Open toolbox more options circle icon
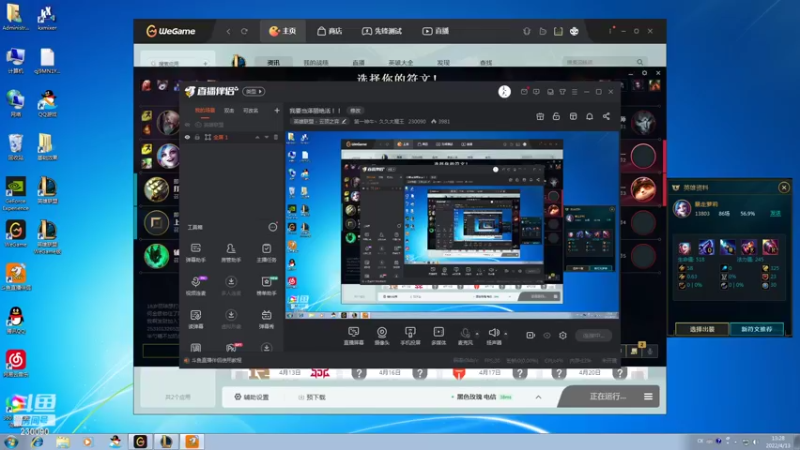800x450 pixels. (273, 227)
